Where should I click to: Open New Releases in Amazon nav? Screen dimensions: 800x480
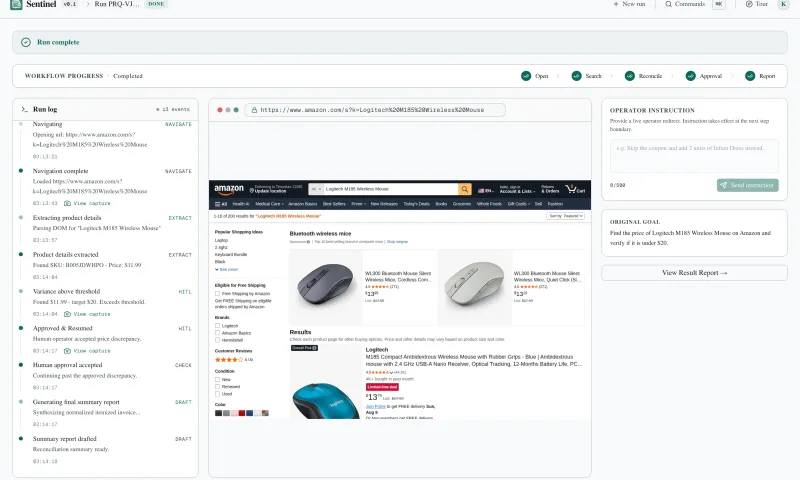[384, 204]
